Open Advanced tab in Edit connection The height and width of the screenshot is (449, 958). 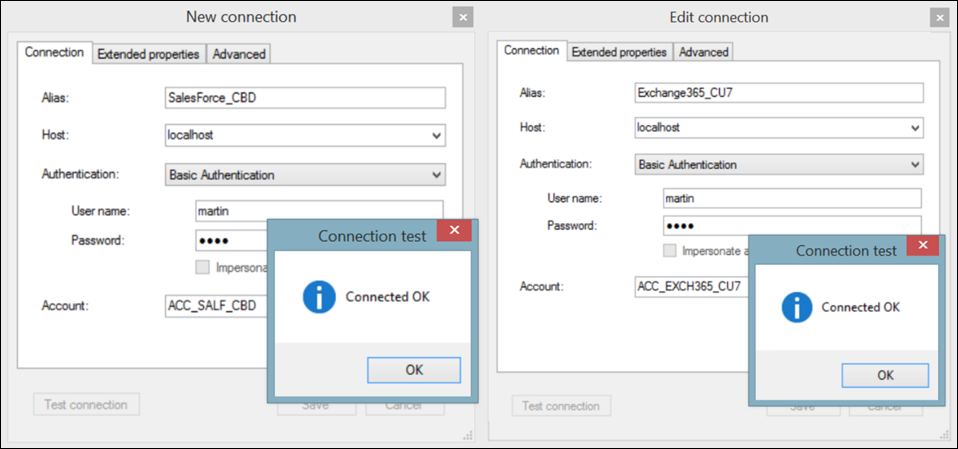pyautogui.click(x=703, y=52)
